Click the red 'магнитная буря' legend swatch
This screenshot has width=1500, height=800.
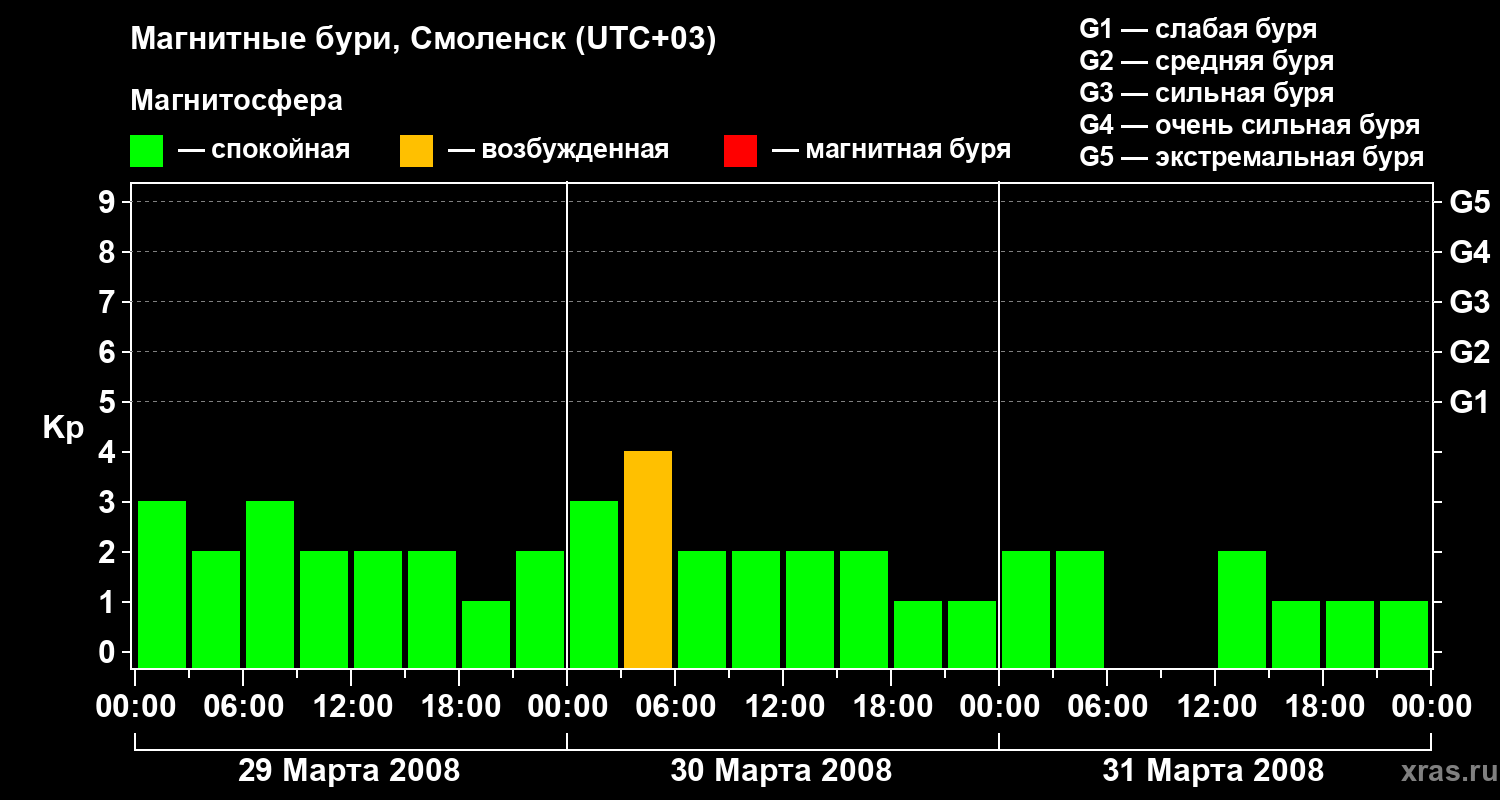pos(740,150)
